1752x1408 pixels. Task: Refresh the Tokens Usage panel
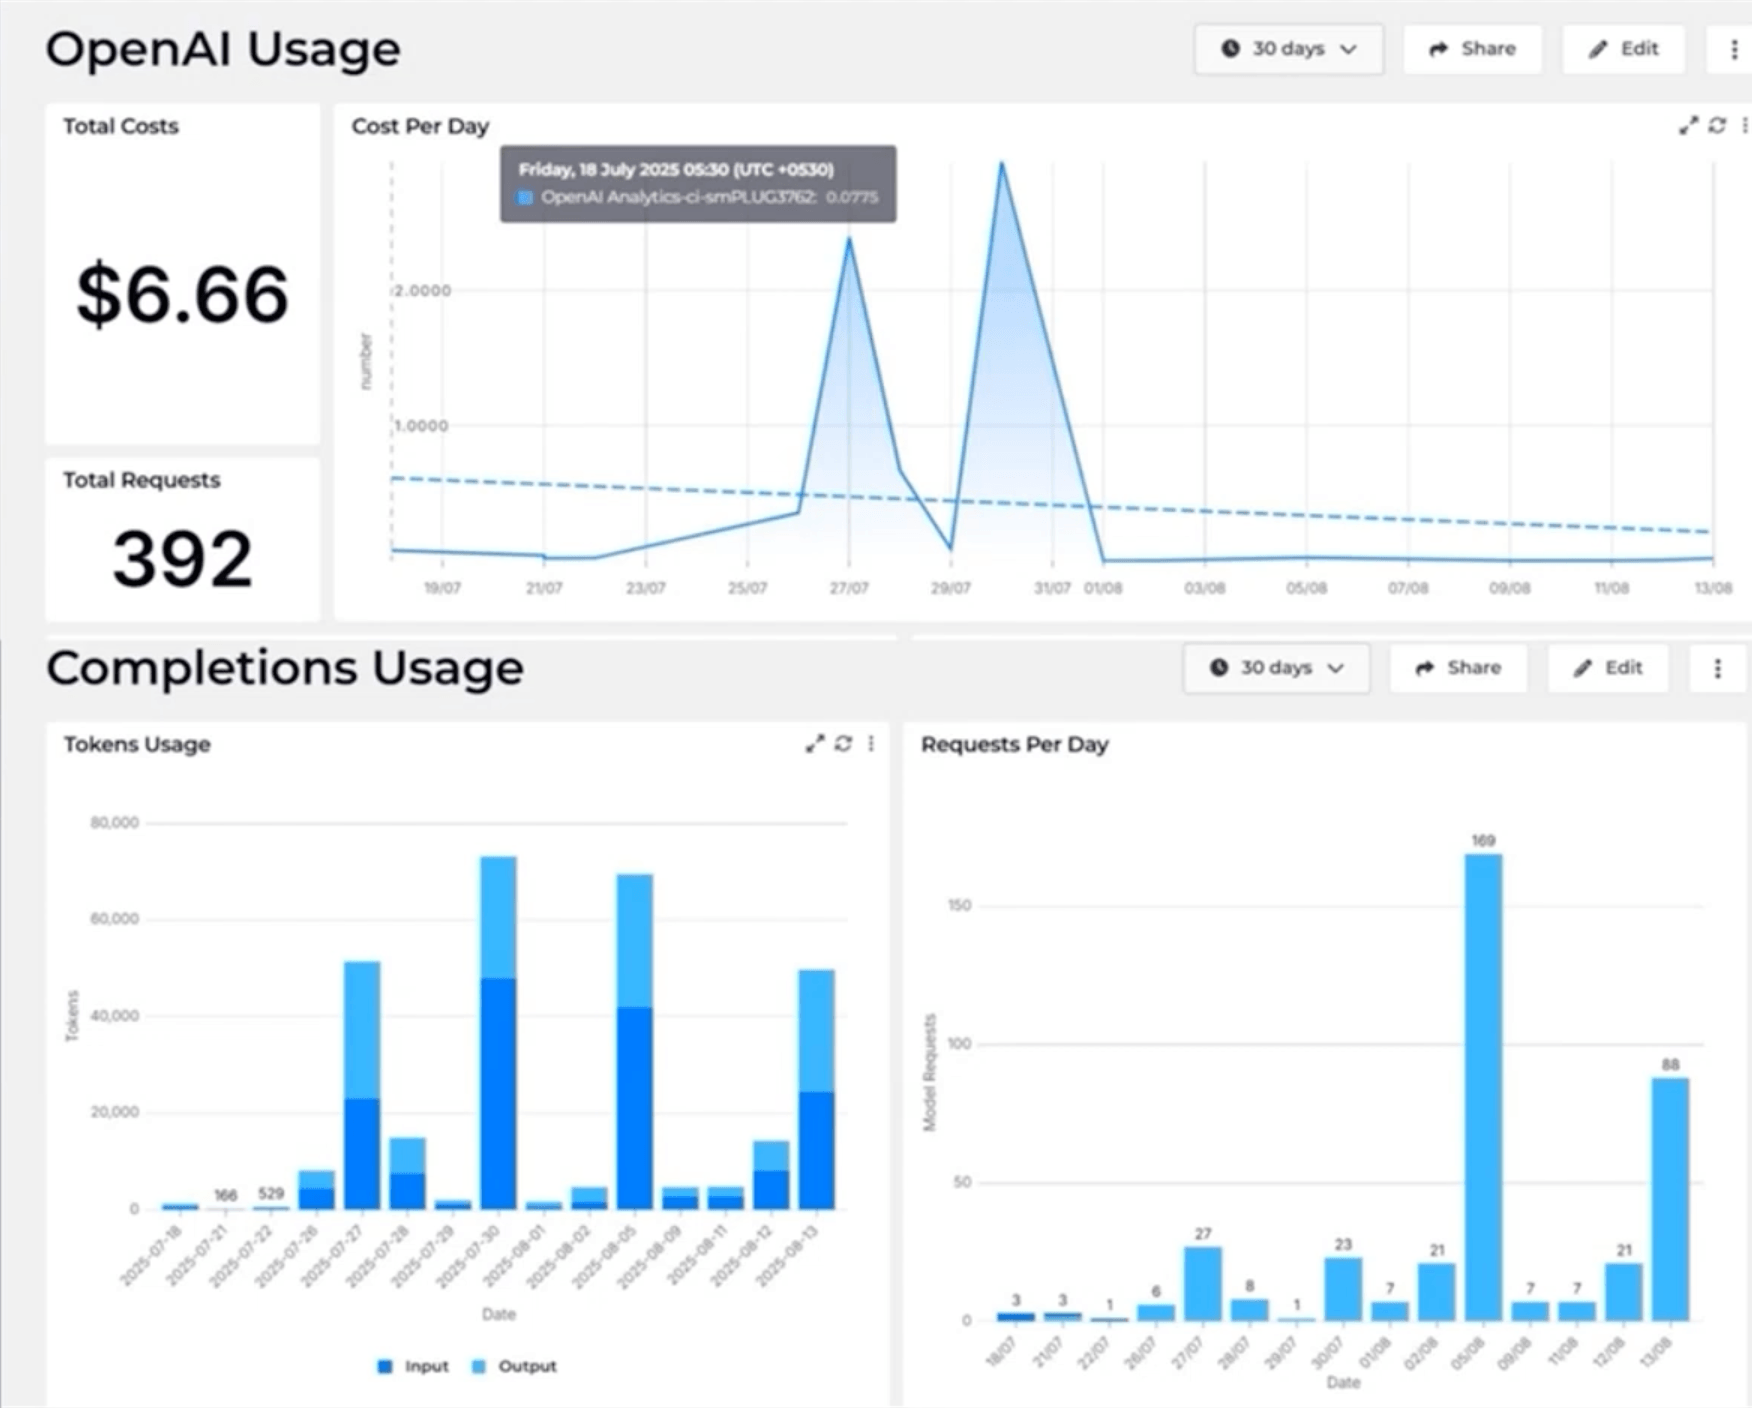[843, 744]
